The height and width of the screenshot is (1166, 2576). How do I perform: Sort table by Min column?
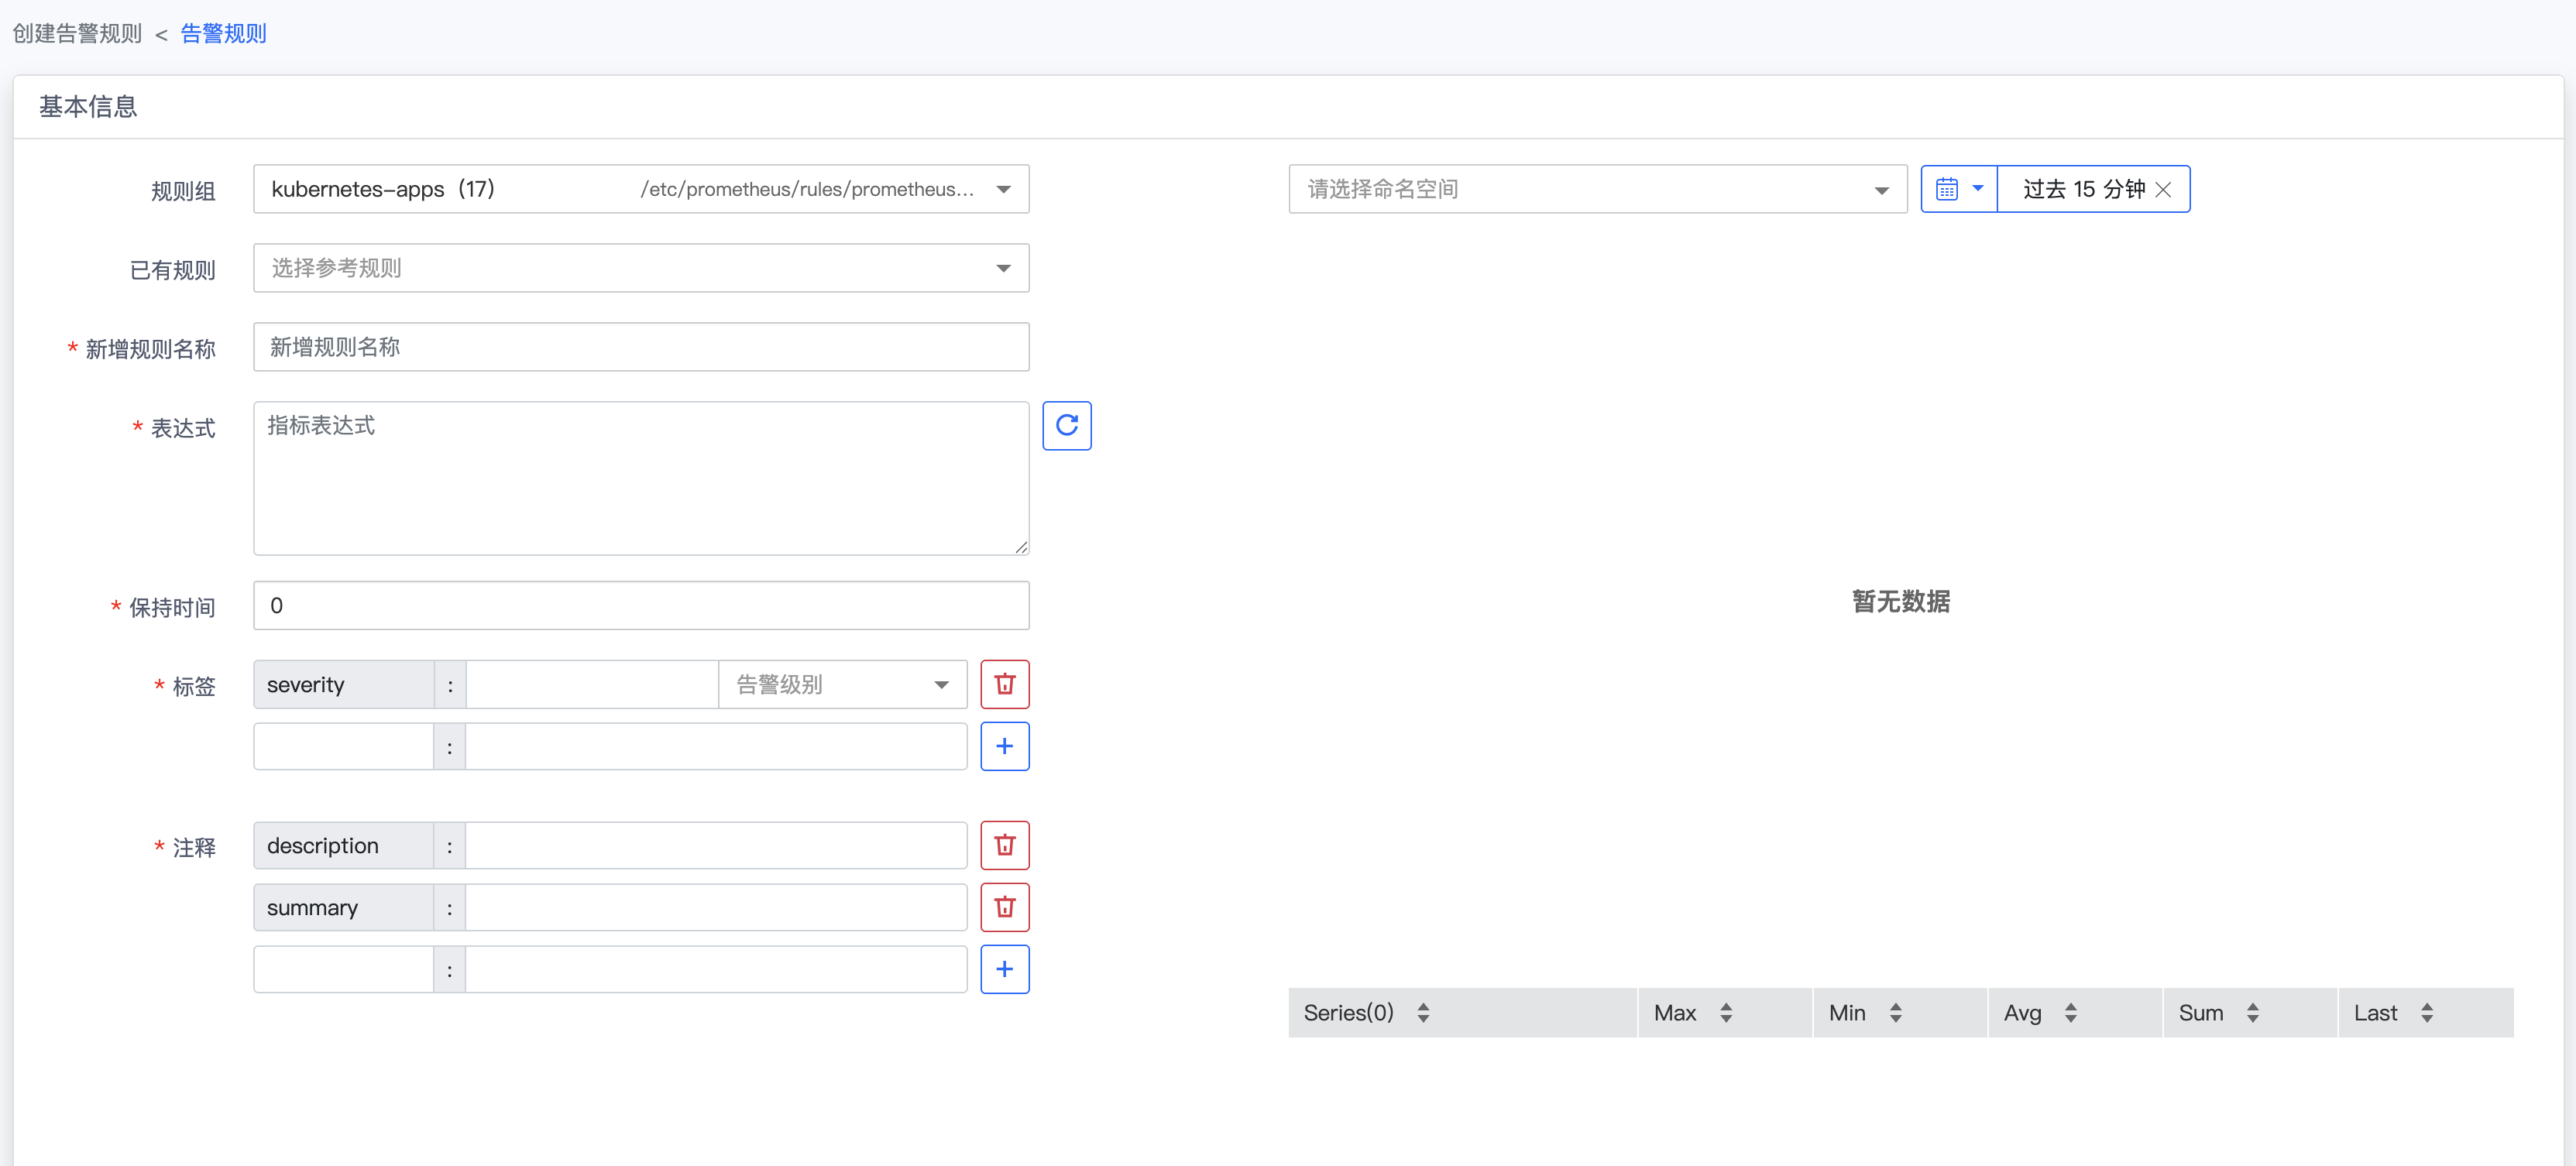pos(1895,1013)
